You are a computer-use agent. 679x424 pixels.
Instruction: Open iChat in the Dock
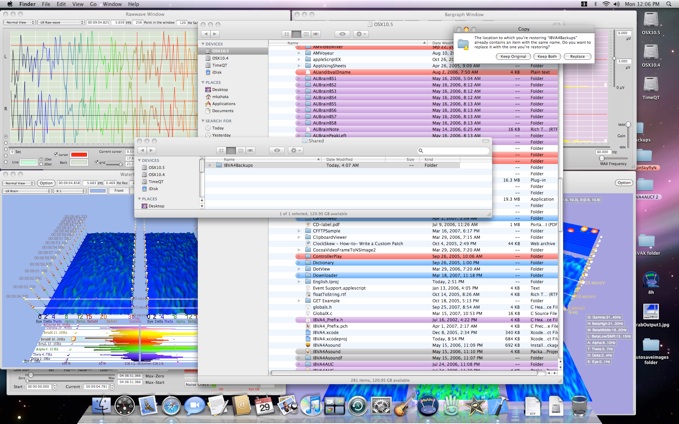click(194, 405)
